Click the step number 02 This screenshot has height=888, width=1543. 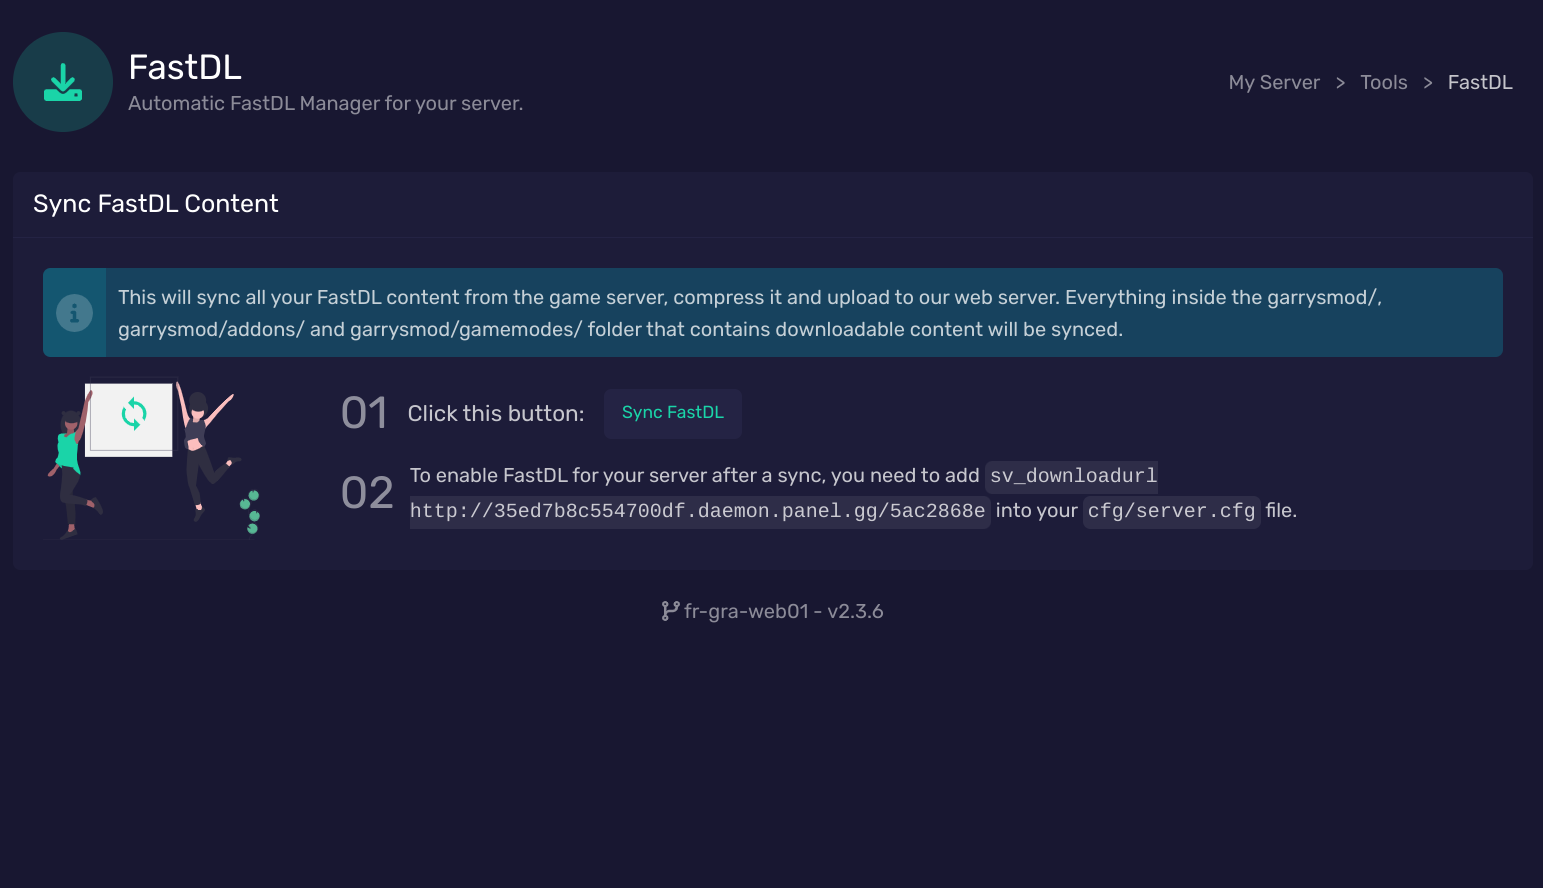pyautogui.click(x=367, y=493)
